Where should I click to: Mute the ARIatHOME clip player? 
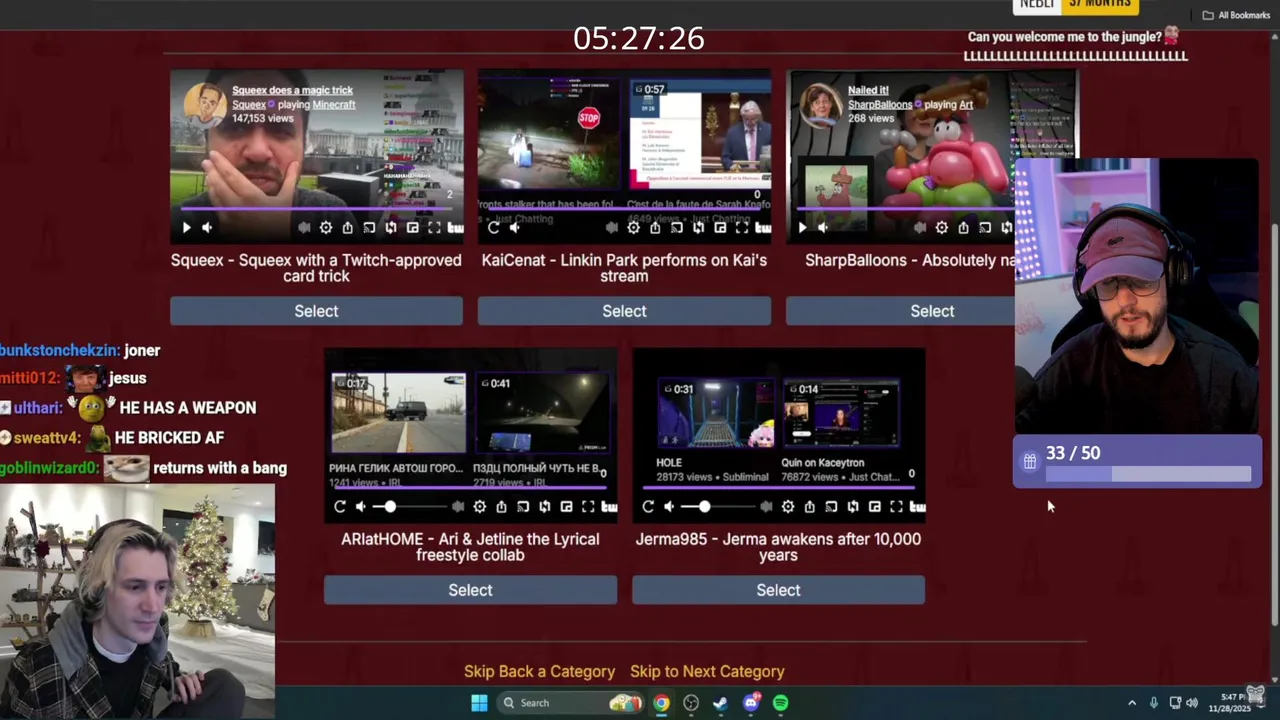(x=361, y=507)
